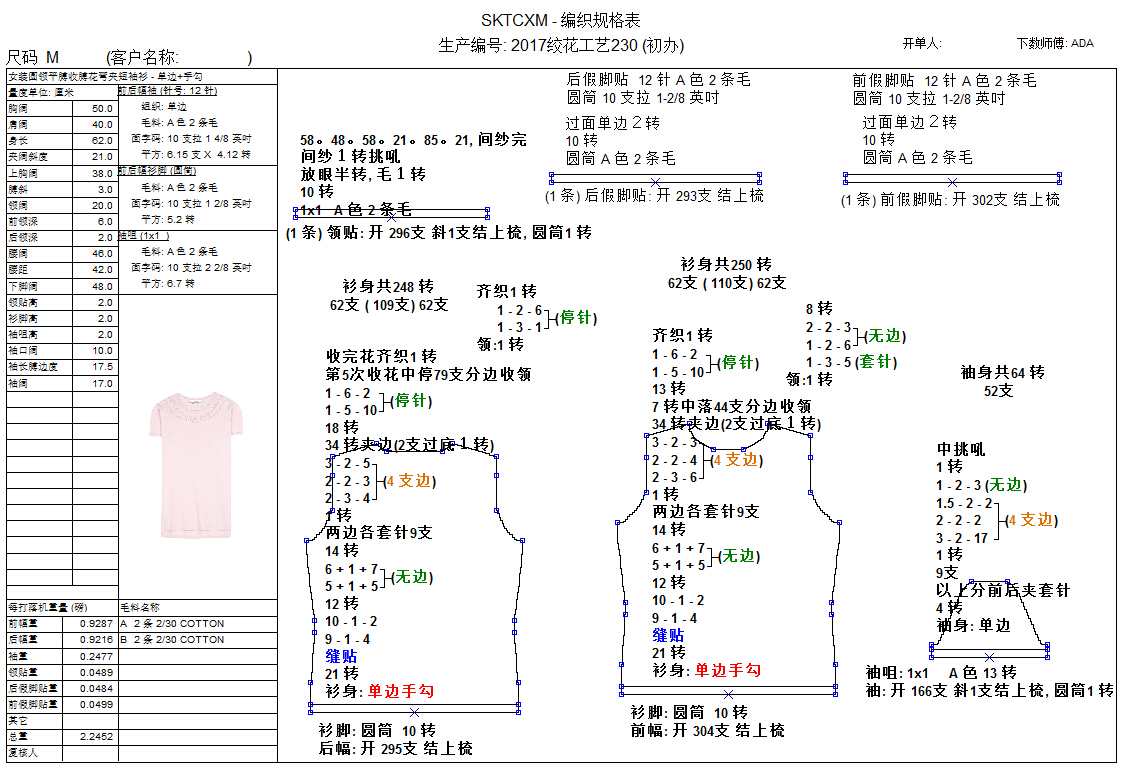Click the orange '4 支边' on sleeve section
Screen dimensions: 1125x780
1031,520
